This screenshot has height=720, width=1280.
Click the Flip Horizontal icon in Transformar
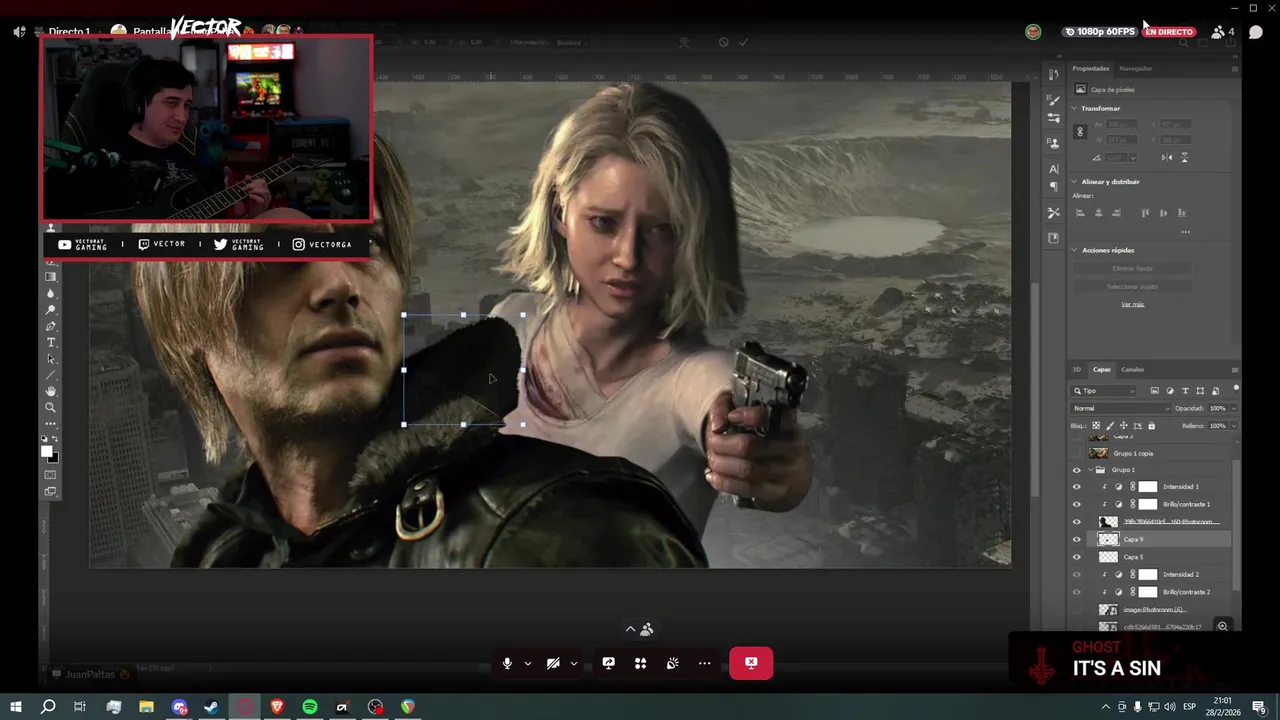1167,157
